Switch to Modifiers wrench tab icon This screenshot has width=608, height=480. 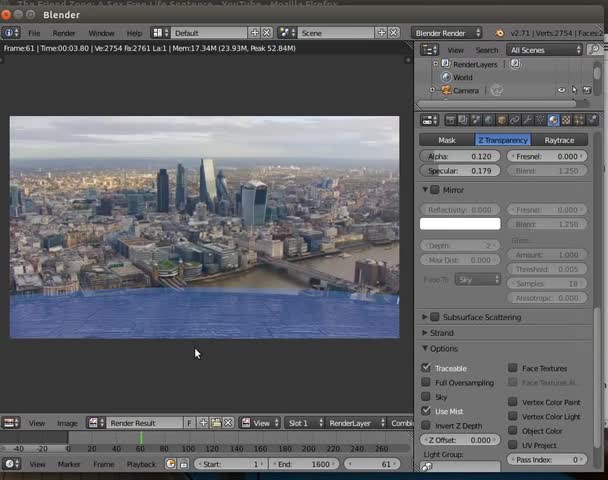pyautogui.click(x=527, y=120)
